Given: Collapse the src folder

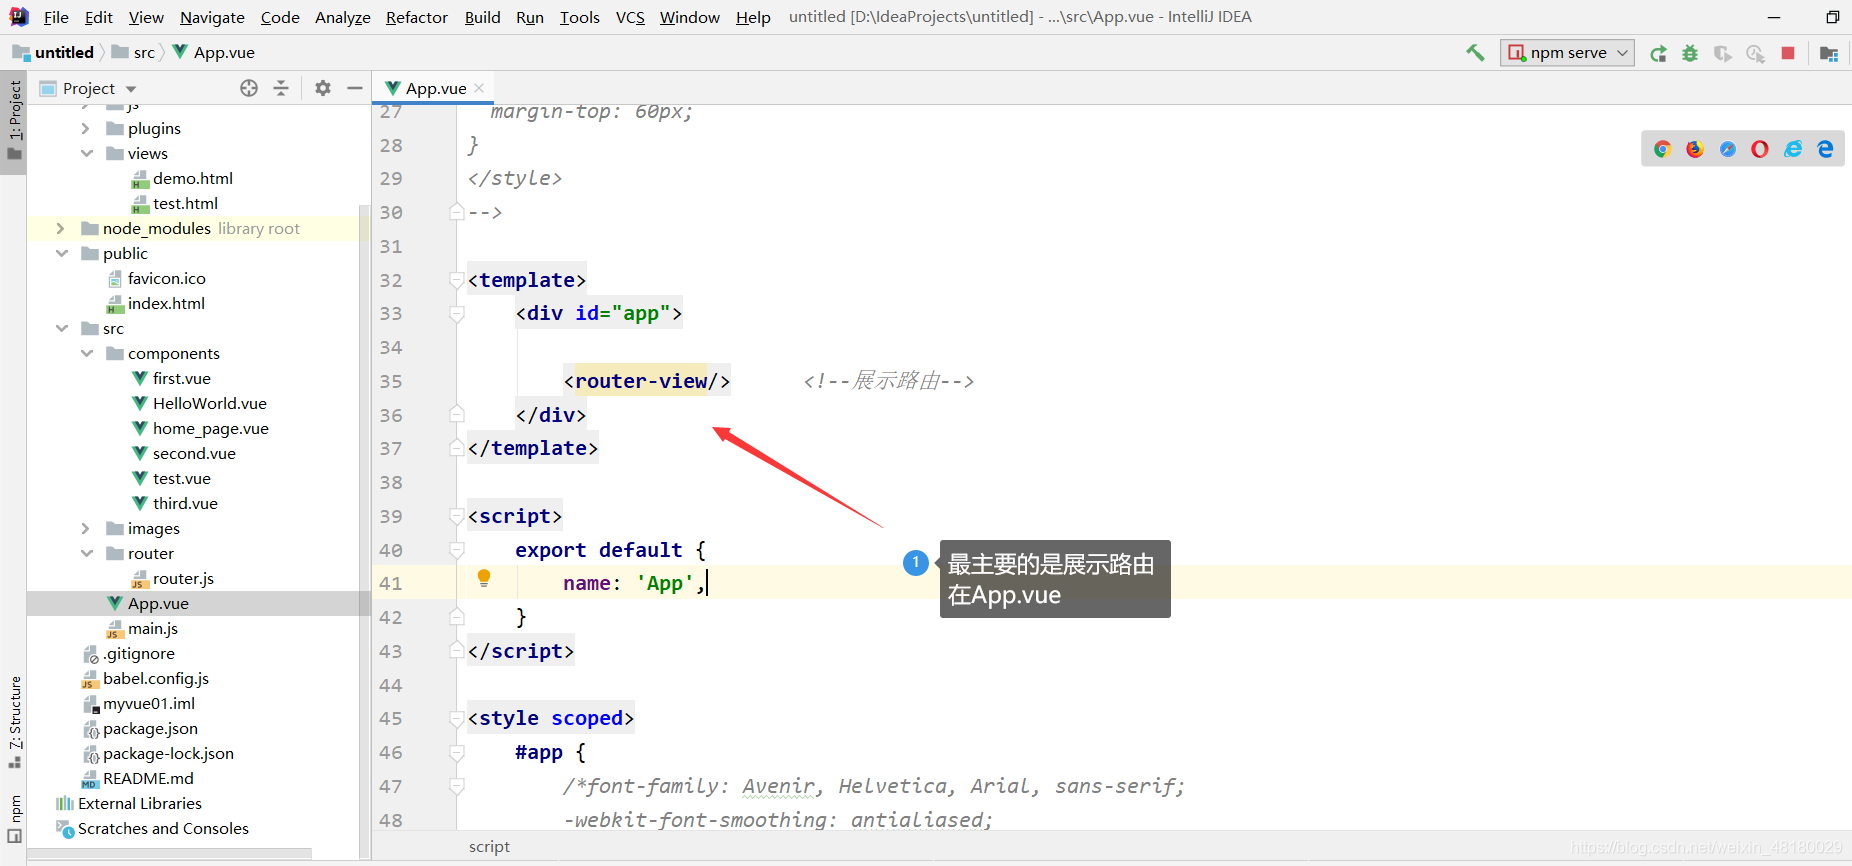Looking at the screenshot, I should pyautogui.click(x=61, y=328).
